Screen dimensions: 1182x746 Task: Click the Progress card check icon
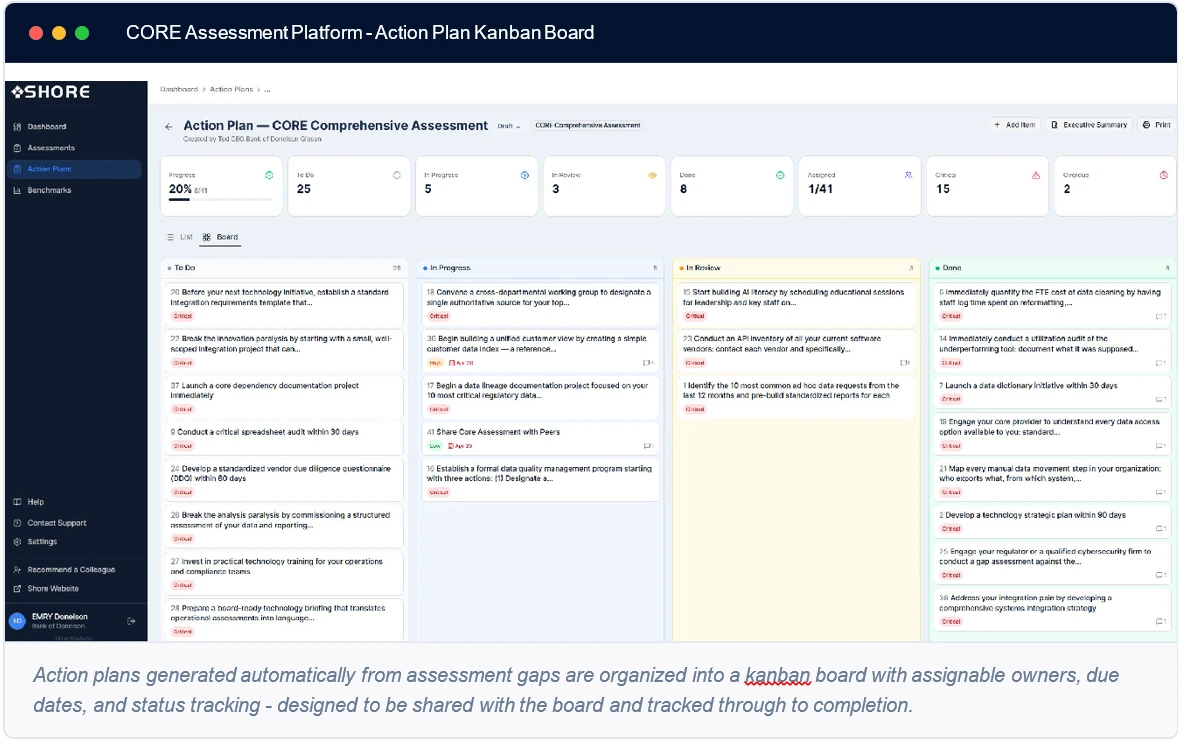pos(269,175)
